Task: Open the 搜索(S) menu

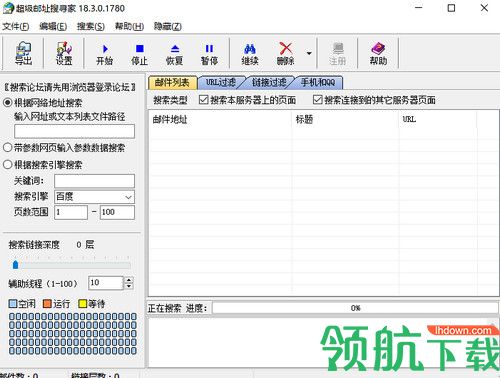Action: [x=91, y=26]
